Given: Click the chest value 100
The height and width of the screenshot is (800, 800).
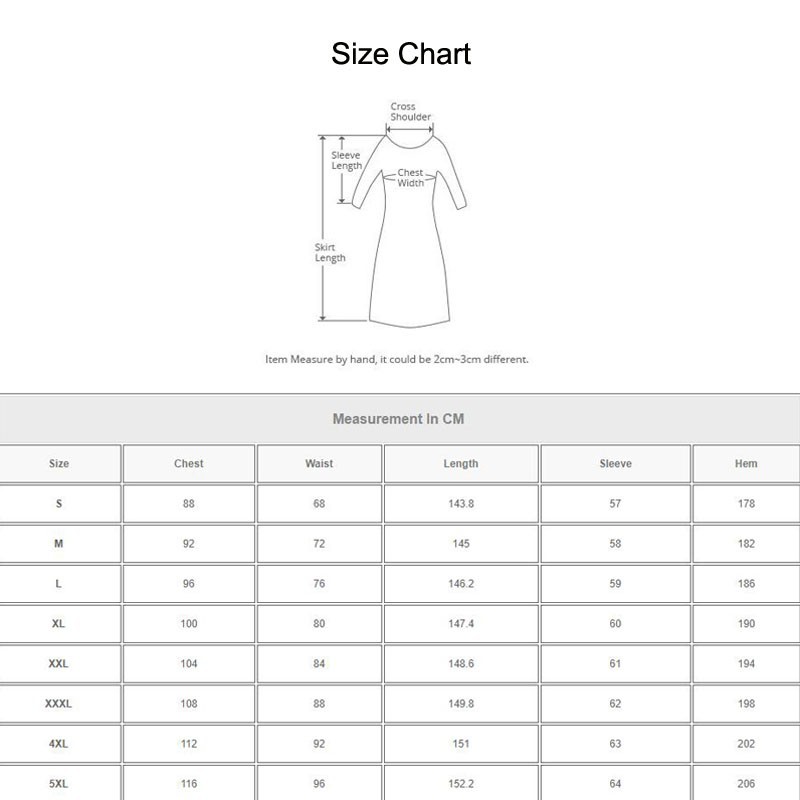Looking at the screenshot, I should tap(188, 624).
